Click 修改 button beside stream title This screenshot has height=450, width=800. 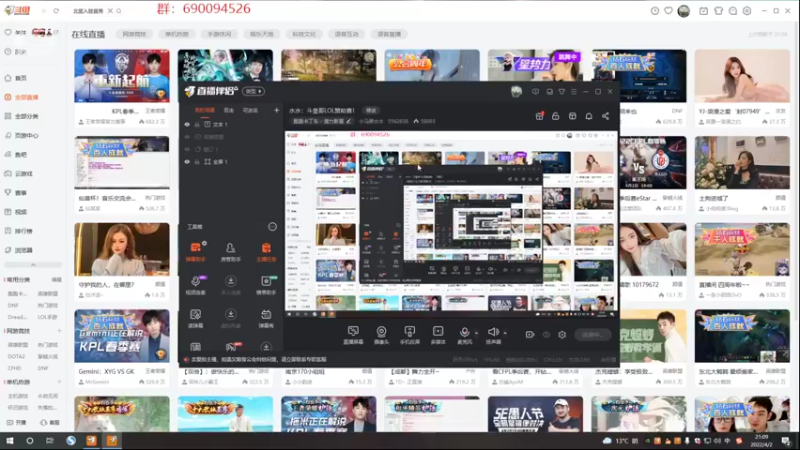[x=371, y=110]
